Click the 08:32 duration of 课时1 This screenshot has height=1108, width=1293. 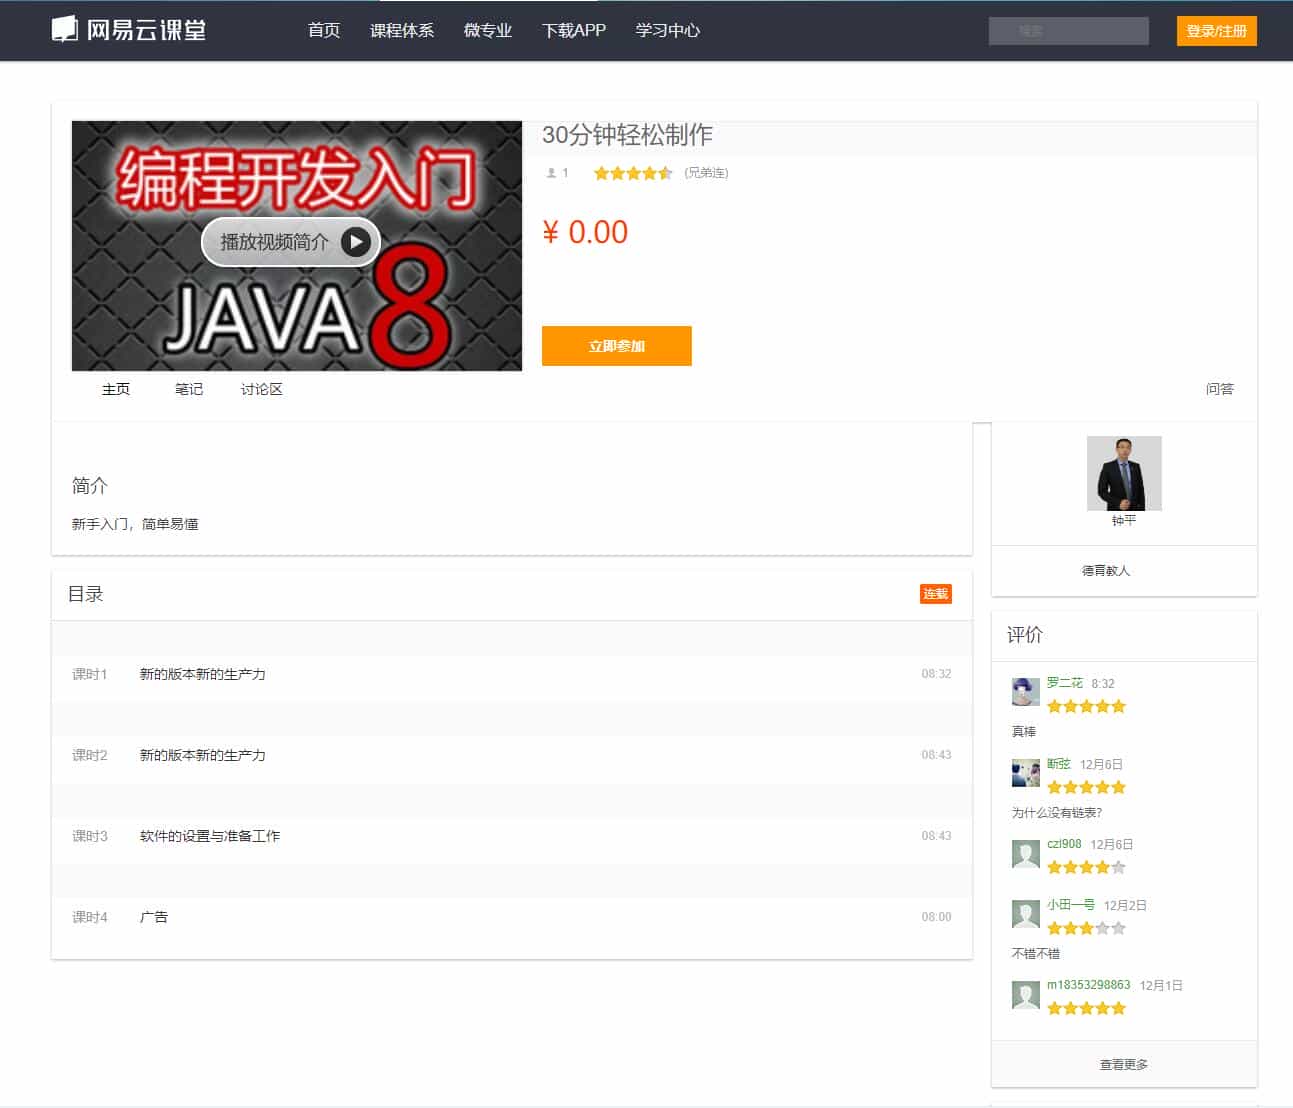pyautogui.click(x=937, y=674)
